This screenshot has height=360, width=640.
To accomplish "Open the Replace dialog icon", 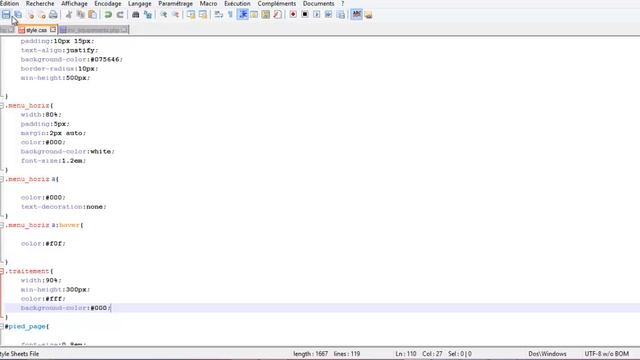I will (x=148, y=15).
